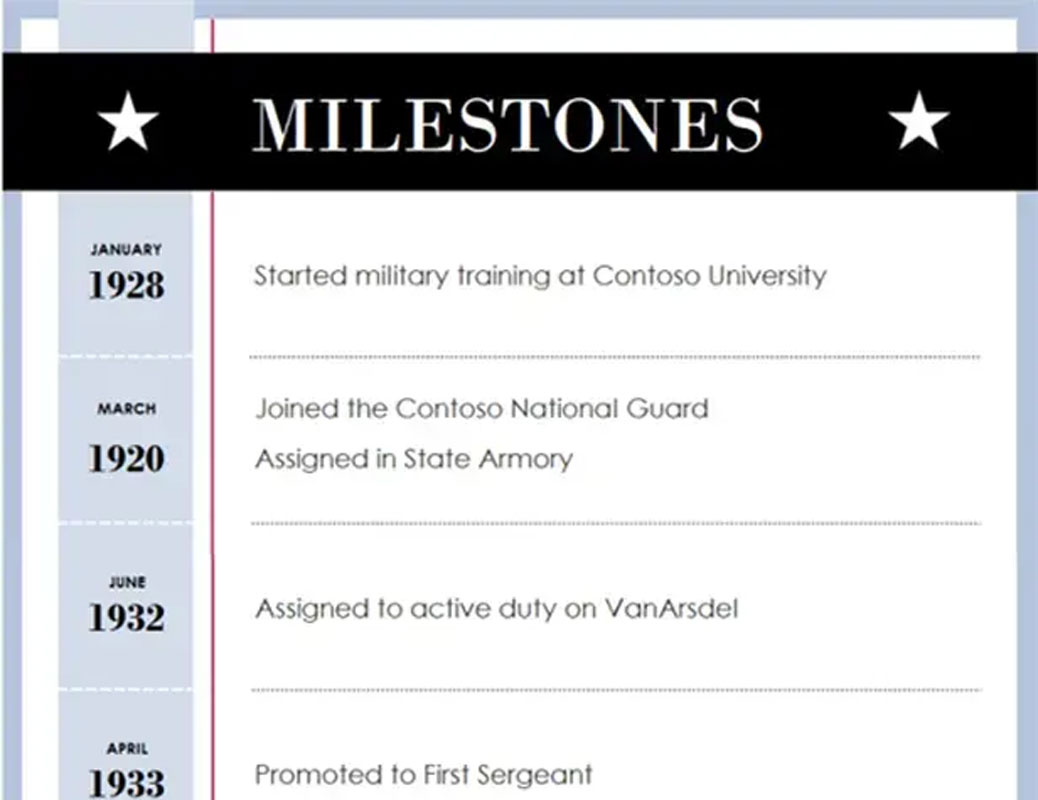Select the year 1932
The image size is (1038, 800).
click(x=126, y=617)
